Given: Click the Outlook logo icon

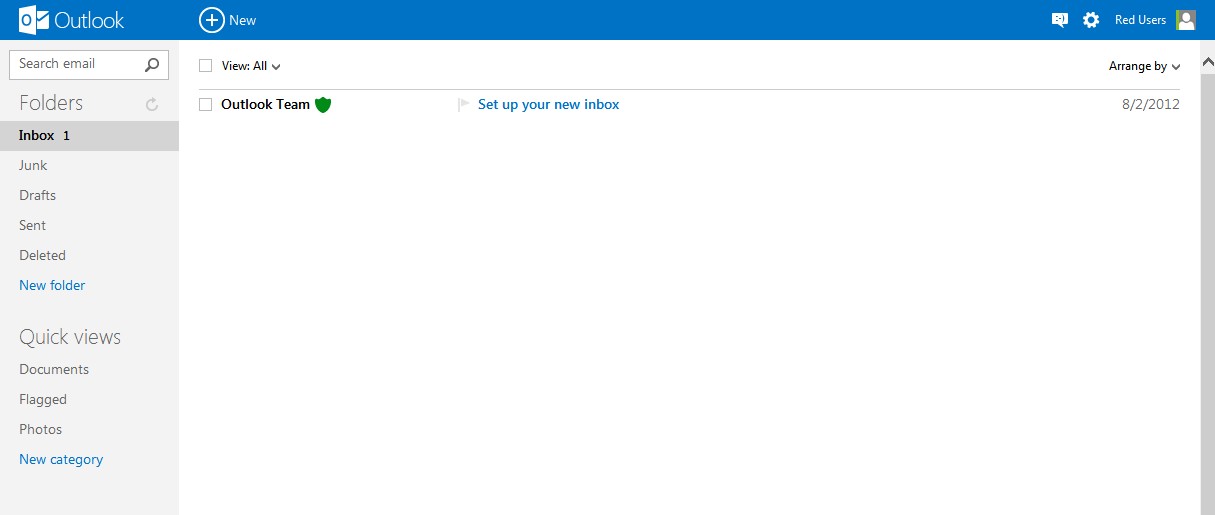Looking at the screenshot, I should click(x=34, y=20).
